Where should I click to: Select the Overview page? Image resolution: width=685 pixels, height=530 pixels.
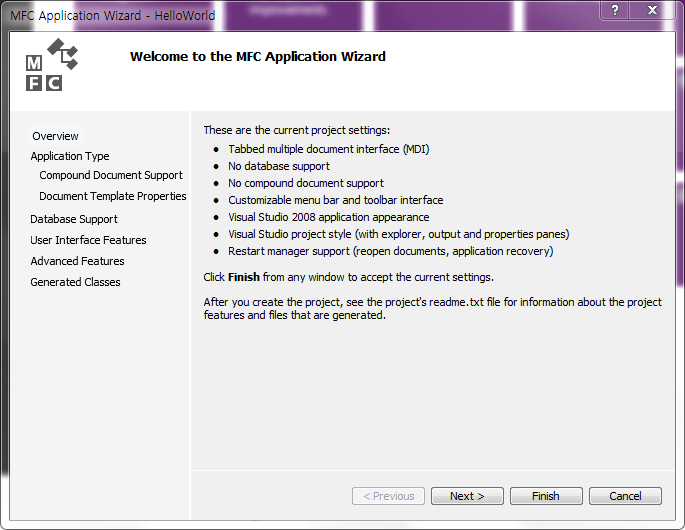click(x=55, y=136)
